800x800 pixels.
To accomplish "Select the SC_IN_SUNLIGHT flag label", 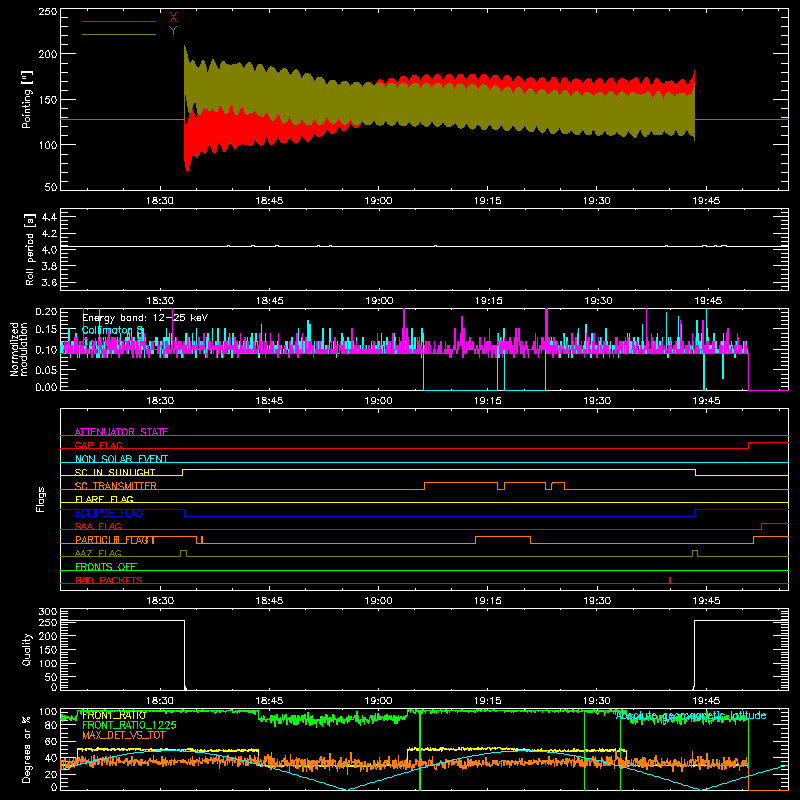I will click(x=115, y=472).
